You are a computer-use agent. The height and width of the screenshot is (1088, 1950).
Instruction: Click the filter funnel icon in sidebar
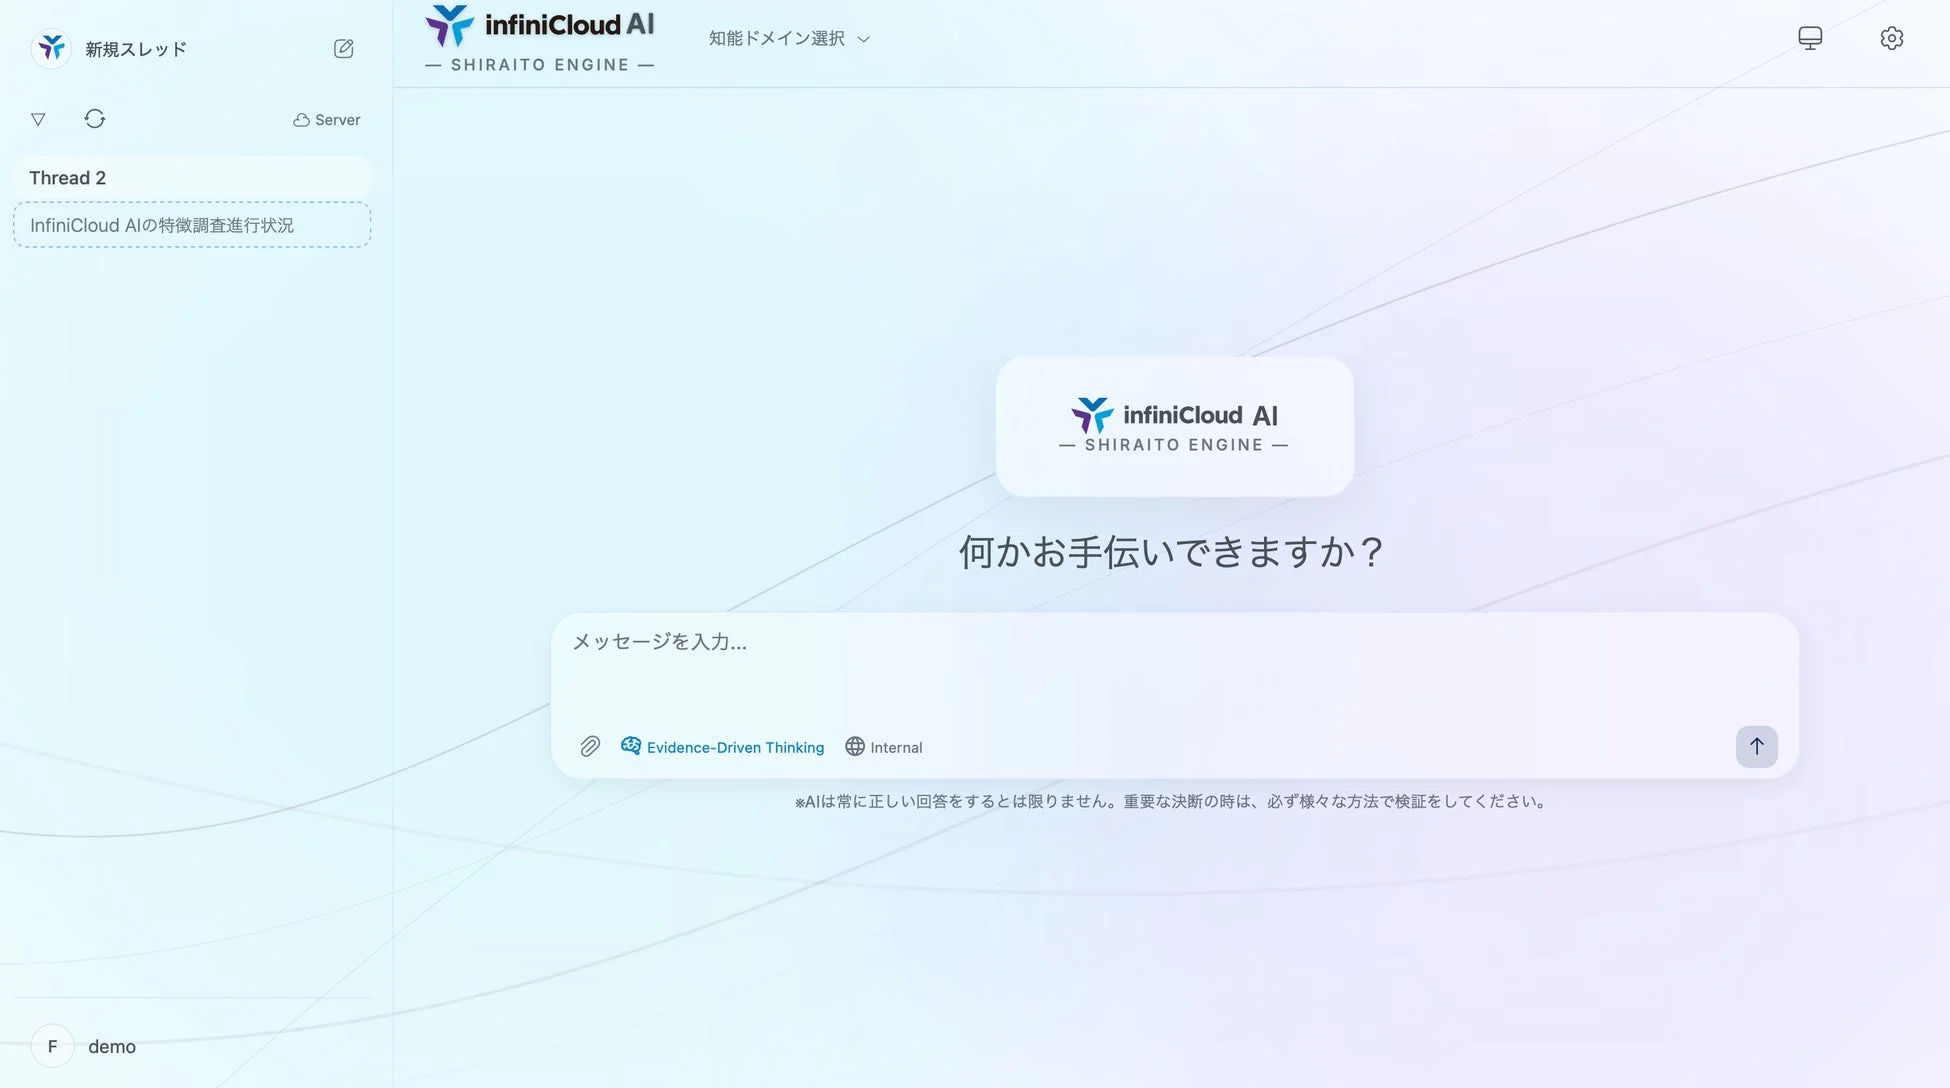tap(38, 119)
